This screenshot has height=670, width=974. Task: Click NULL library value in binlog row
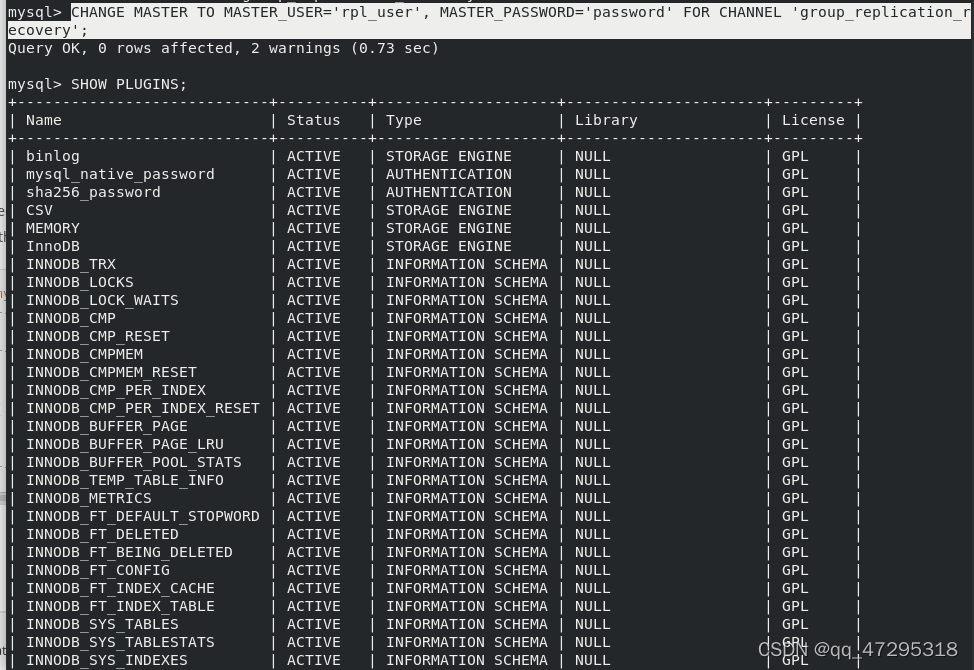tap(593, 156)
